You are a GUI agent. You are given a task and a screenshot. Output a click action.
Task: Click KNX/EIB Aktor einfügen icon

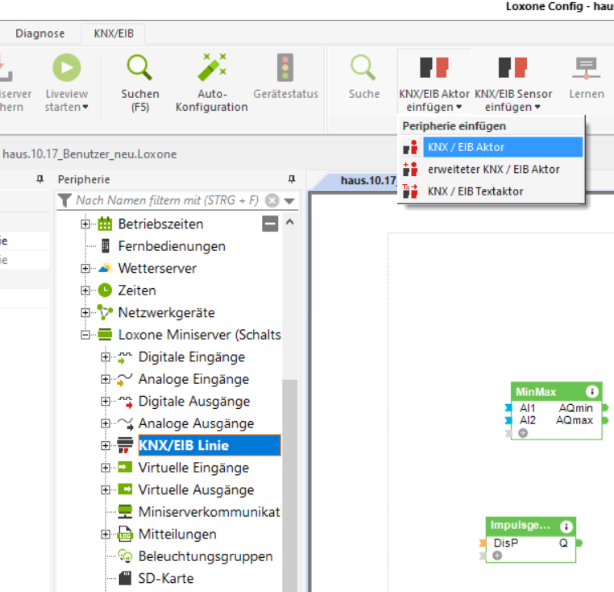pyautogui.click(x=434, y=67)
